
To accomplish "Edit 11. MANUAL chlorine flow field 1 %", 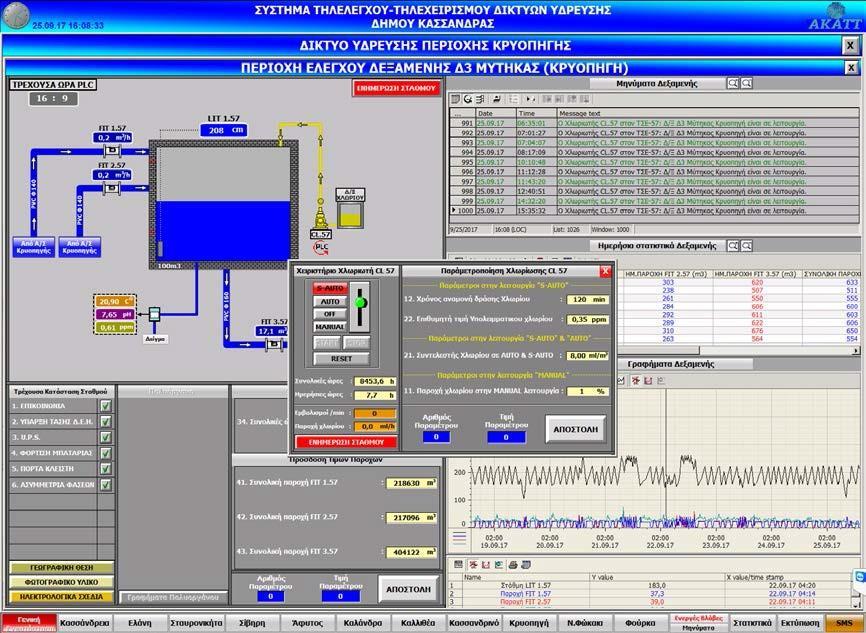I will coord(588,391).
